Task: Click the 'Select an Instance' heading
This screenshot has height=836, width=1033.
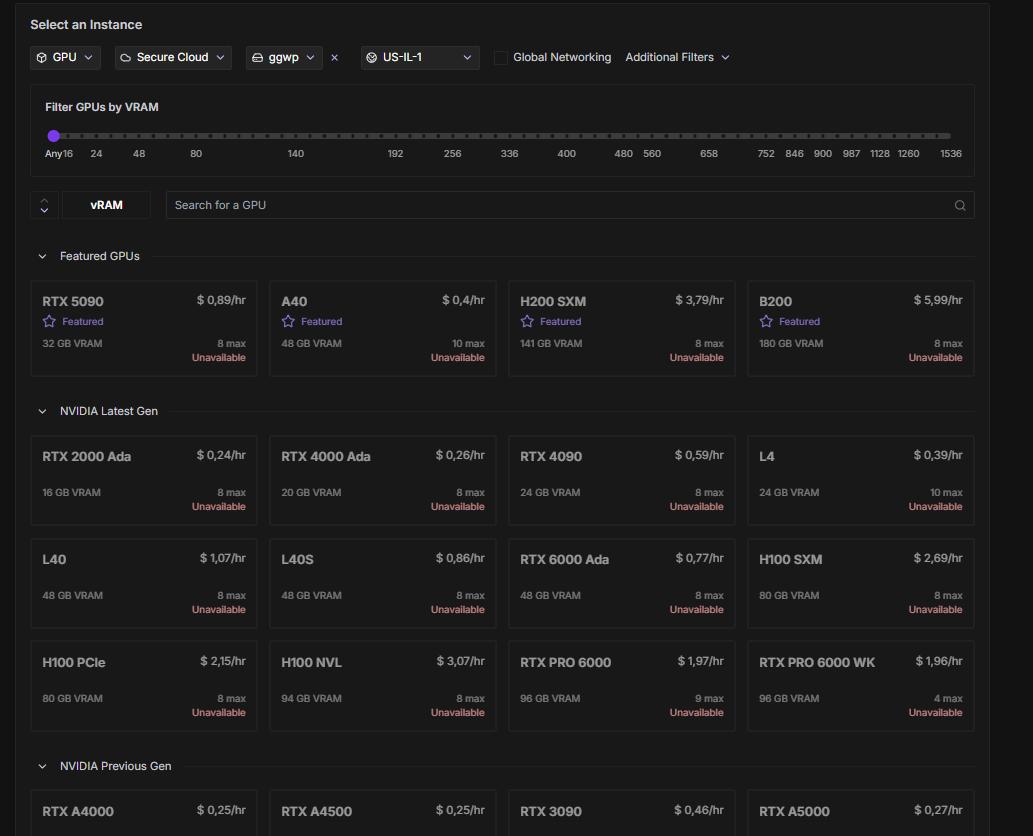Action: pos(86,24)
